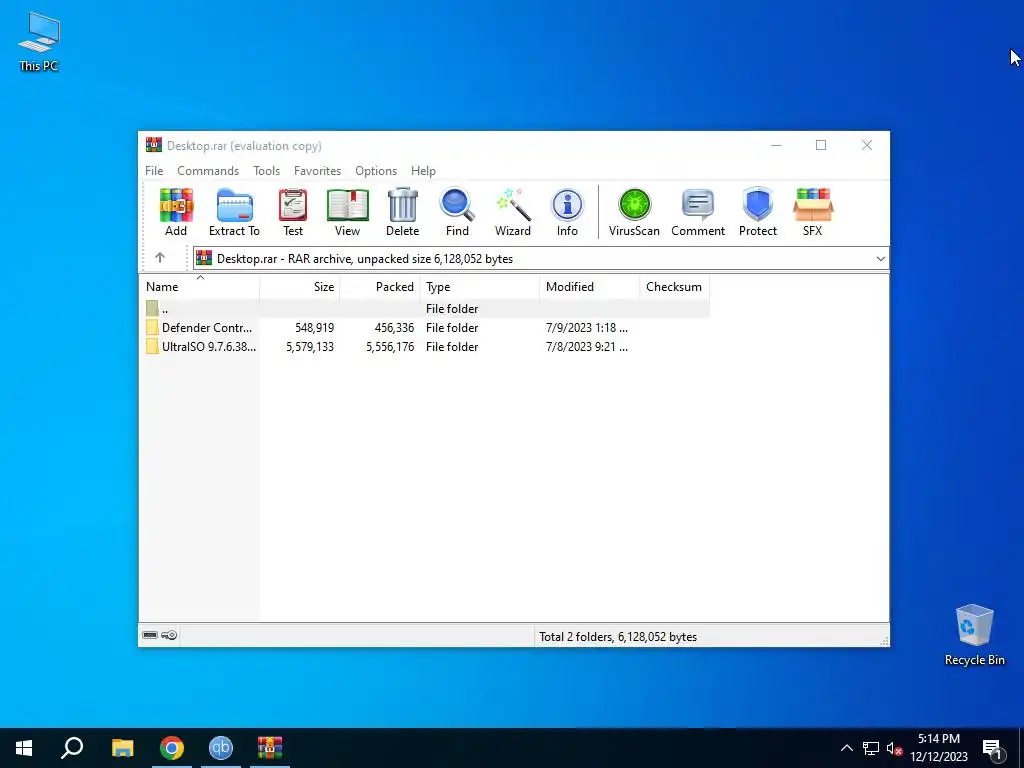Click the drive selector icon in status bar

pyautogui.click(x=150, y=635)
